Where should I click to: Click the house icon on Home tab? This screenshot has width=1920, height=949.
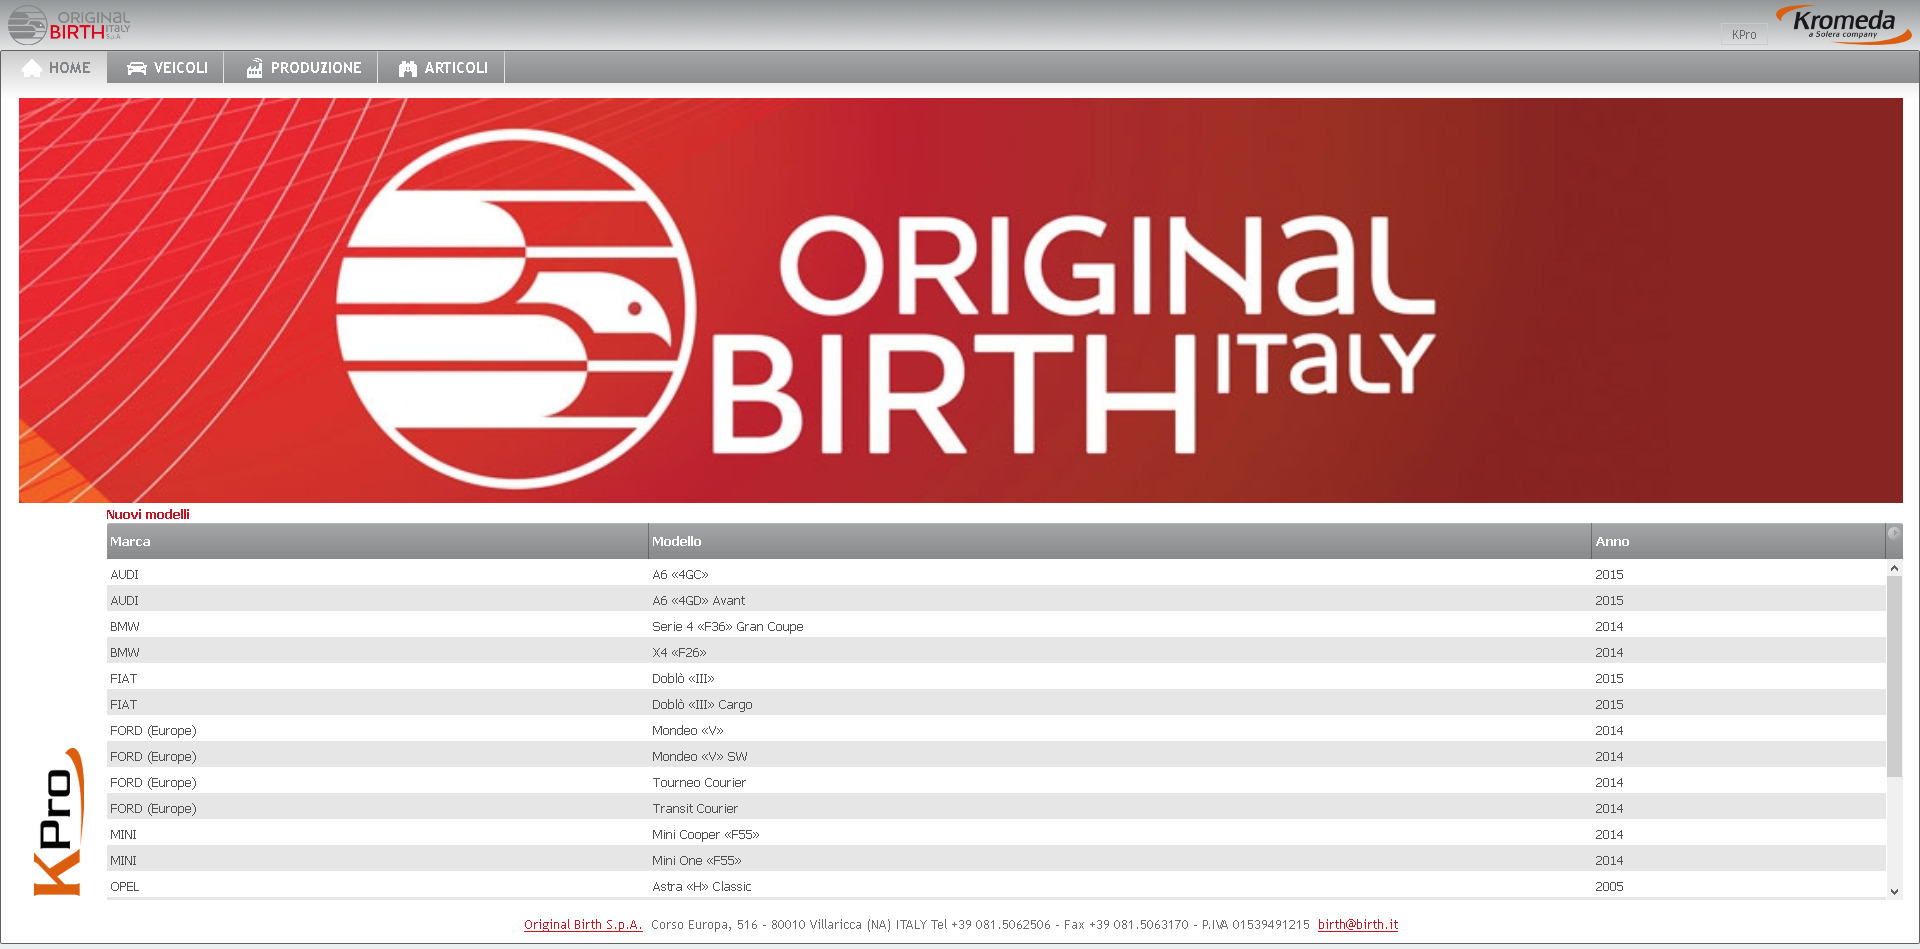[x=32, y=68]
